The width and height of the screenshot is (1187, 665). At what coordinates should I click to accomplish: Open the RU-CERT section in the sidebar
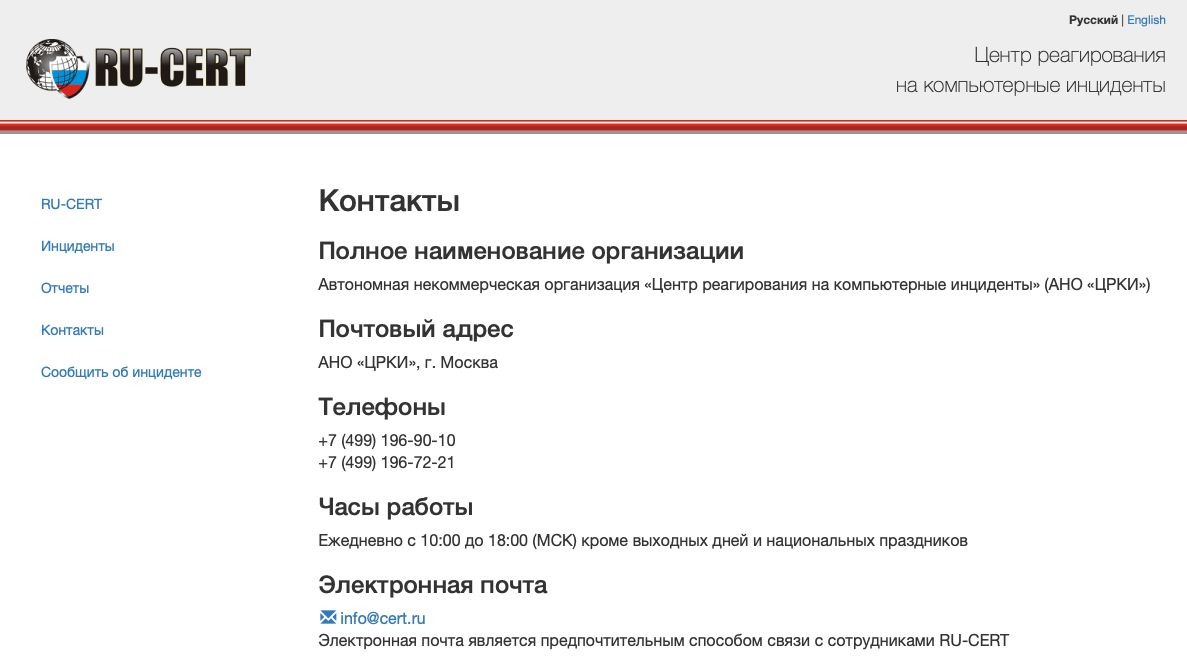(x=70, y=204)
